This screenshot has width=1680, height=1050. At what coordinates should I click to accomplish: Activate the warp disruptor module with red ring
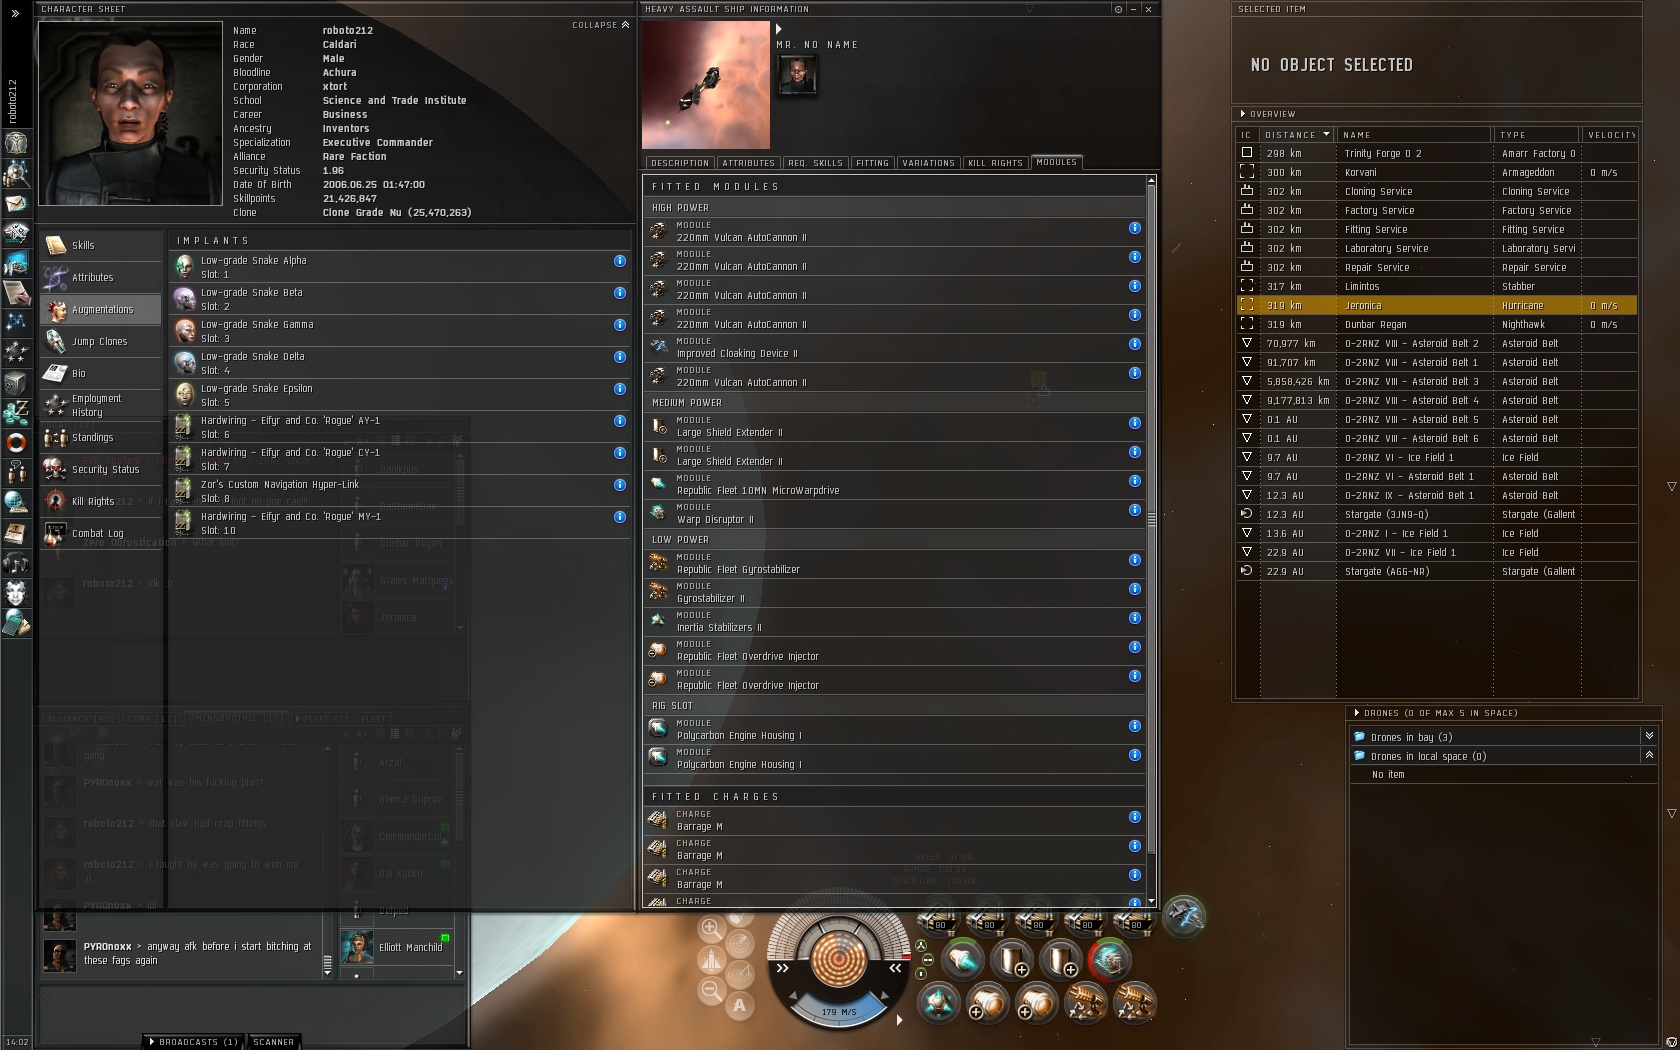click(1109, 960)
